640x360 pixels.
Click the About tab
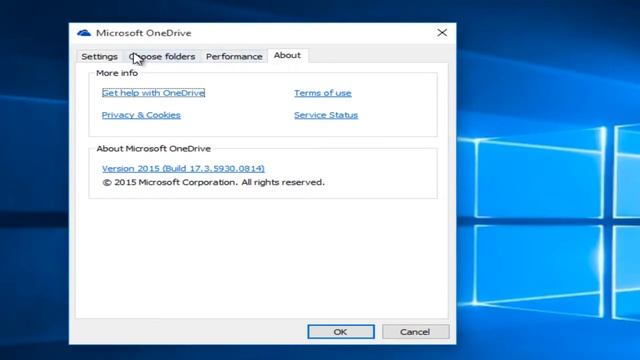(x=287, y=56)
